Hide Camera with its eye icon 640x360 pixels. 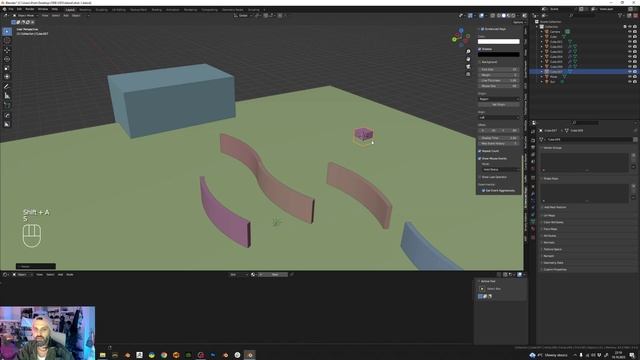(629, 31)
